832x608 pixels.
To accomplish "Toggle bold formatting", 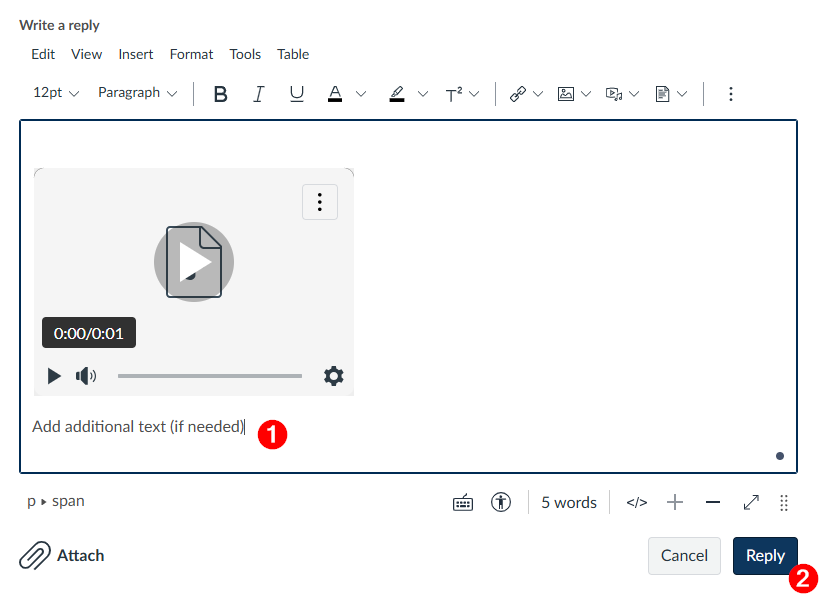I will tap(220, 94).
